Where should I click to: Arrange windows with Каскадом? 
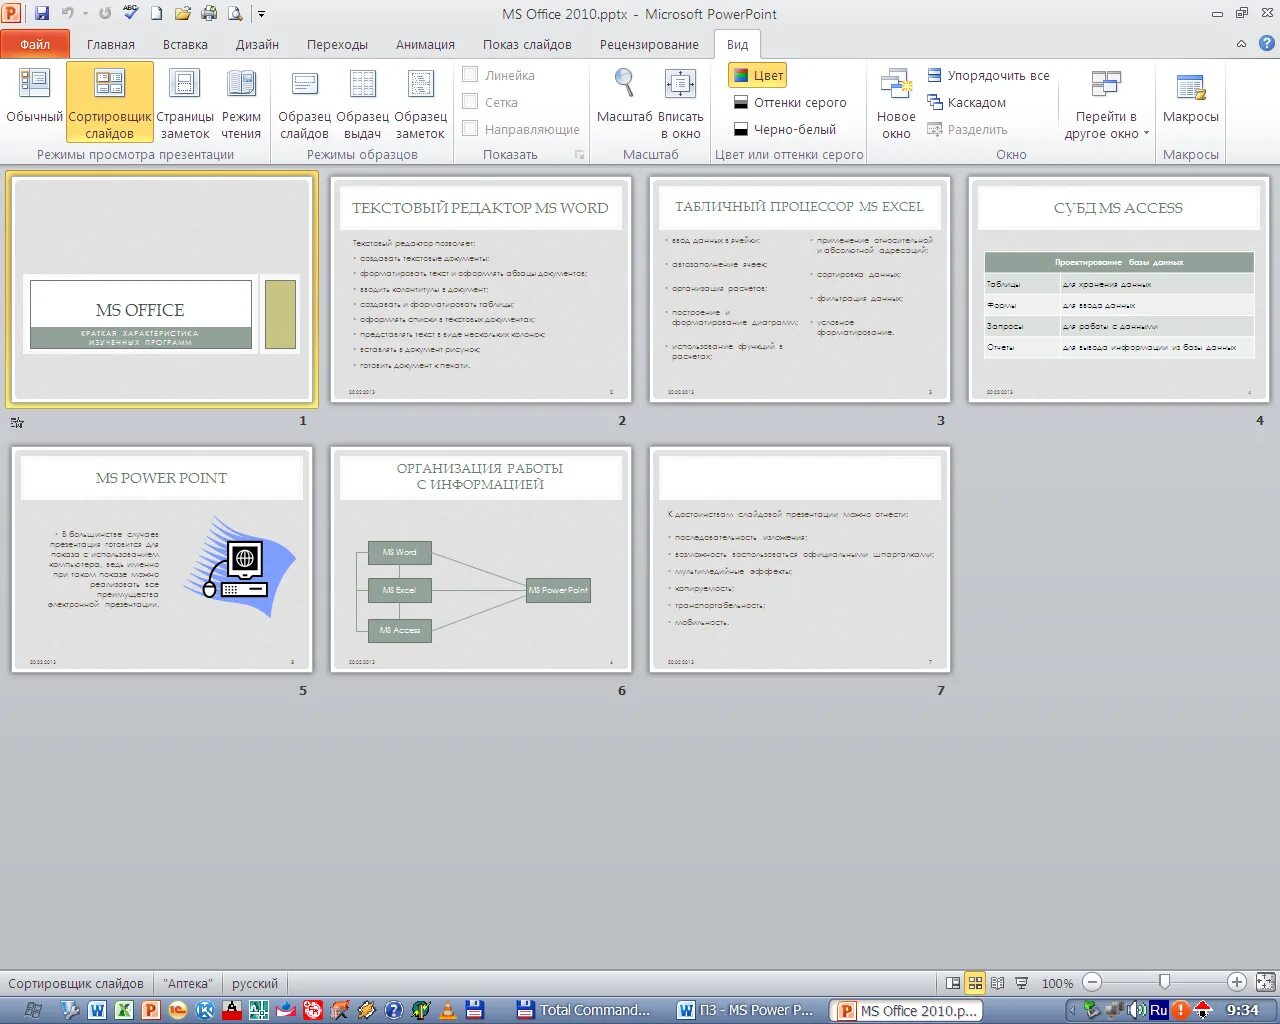(967, 102)
